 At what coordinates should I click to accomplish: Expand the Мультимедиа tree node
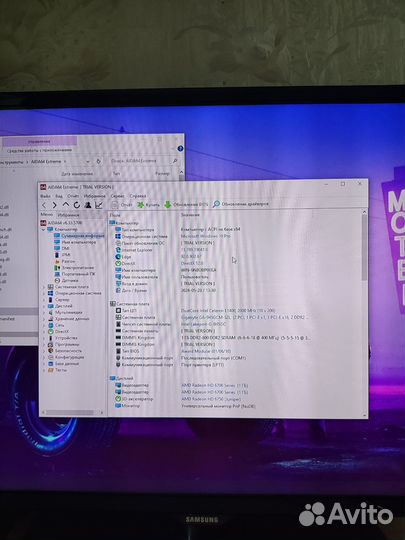point(44,312)
